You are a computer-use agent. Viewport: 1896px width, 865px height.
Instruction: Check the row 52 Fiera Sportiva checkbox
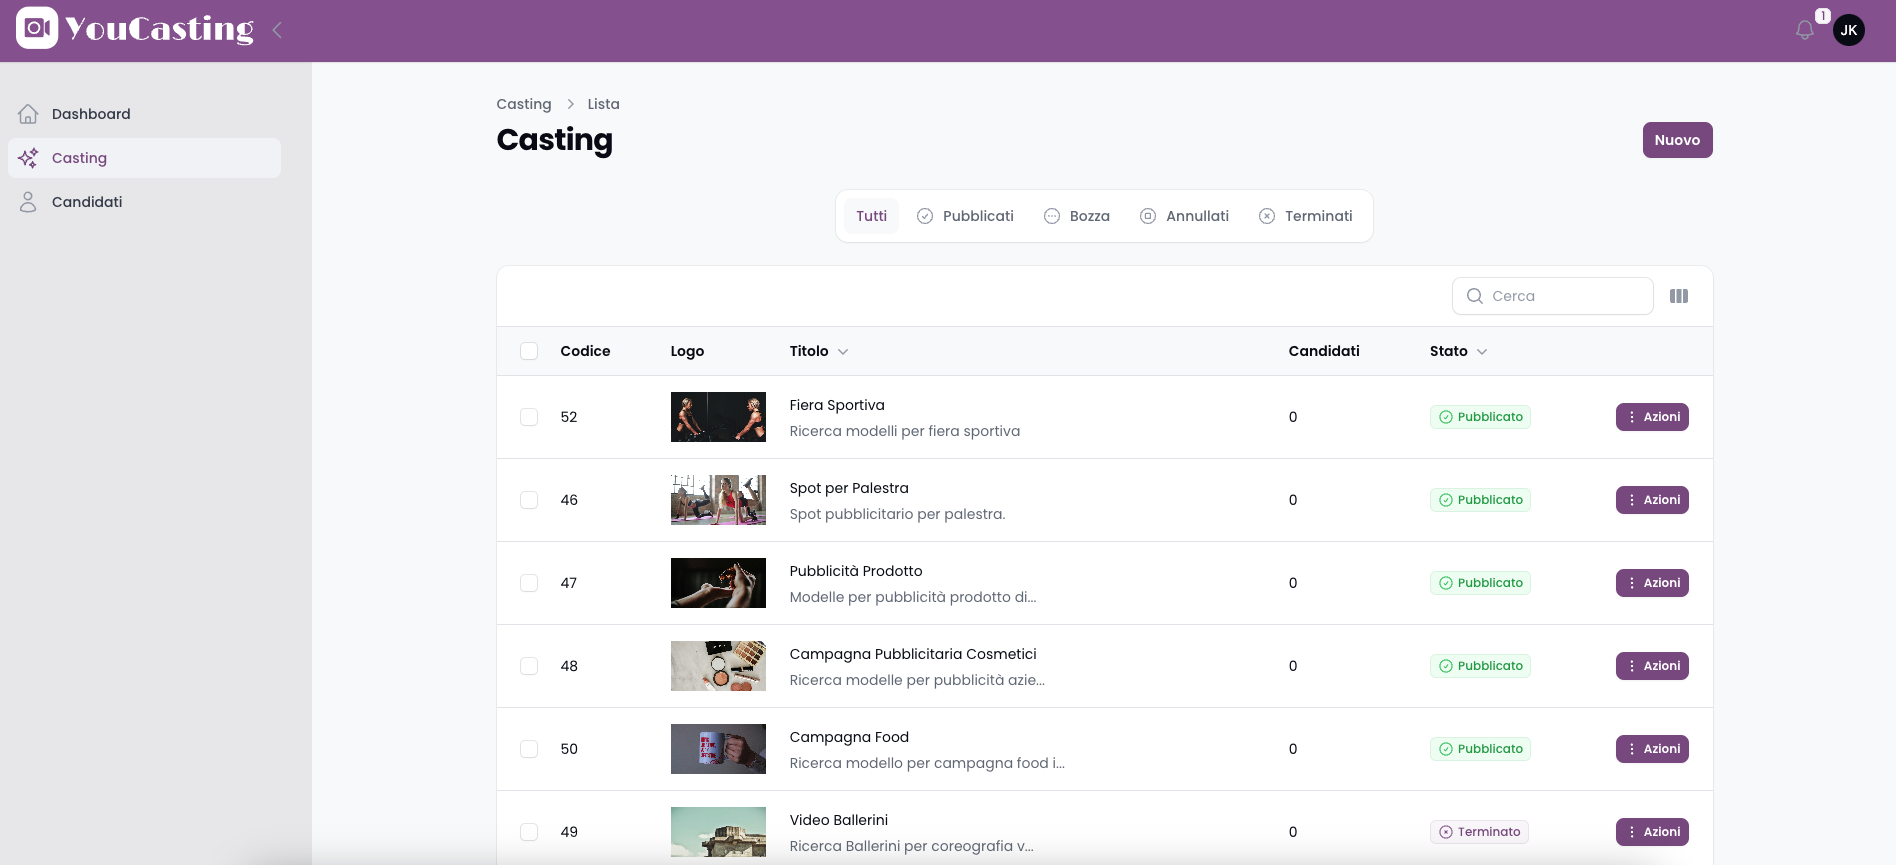pyautogui.click(x=529, y=417)
